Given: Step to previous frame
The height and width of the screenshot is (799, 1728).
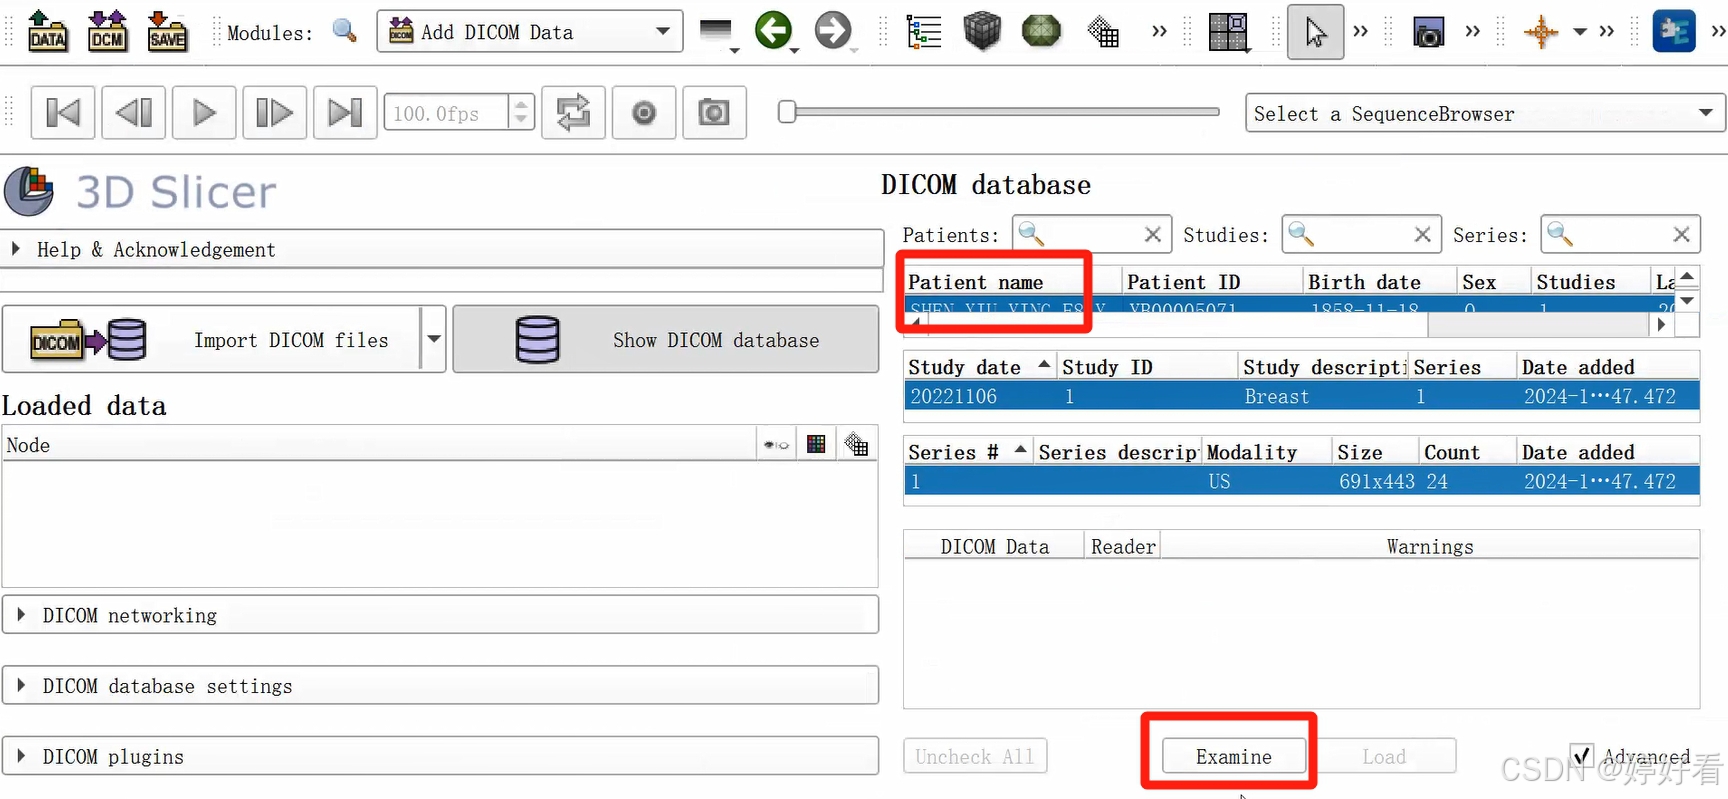Looking at the screenshot, I should coord(134,113).
